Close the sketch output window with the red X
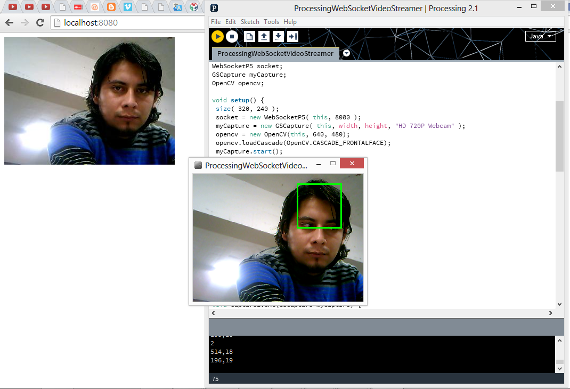This screenshot has width=570, height=389. [352, 163]
